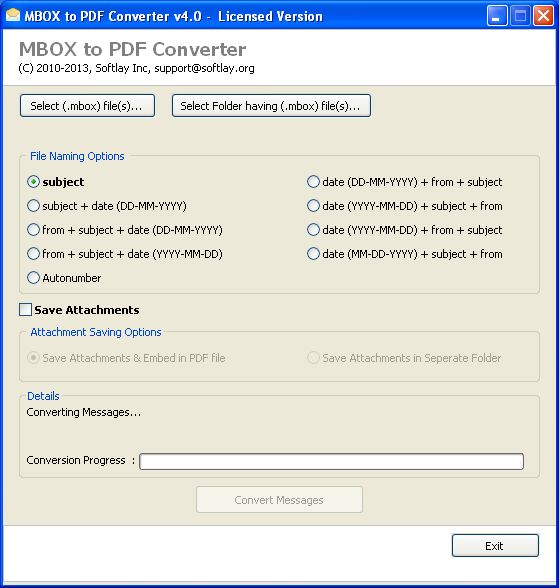Click the envelope app icon in title bar
Viewport: 559px width, 588px height.
[13, 15]
